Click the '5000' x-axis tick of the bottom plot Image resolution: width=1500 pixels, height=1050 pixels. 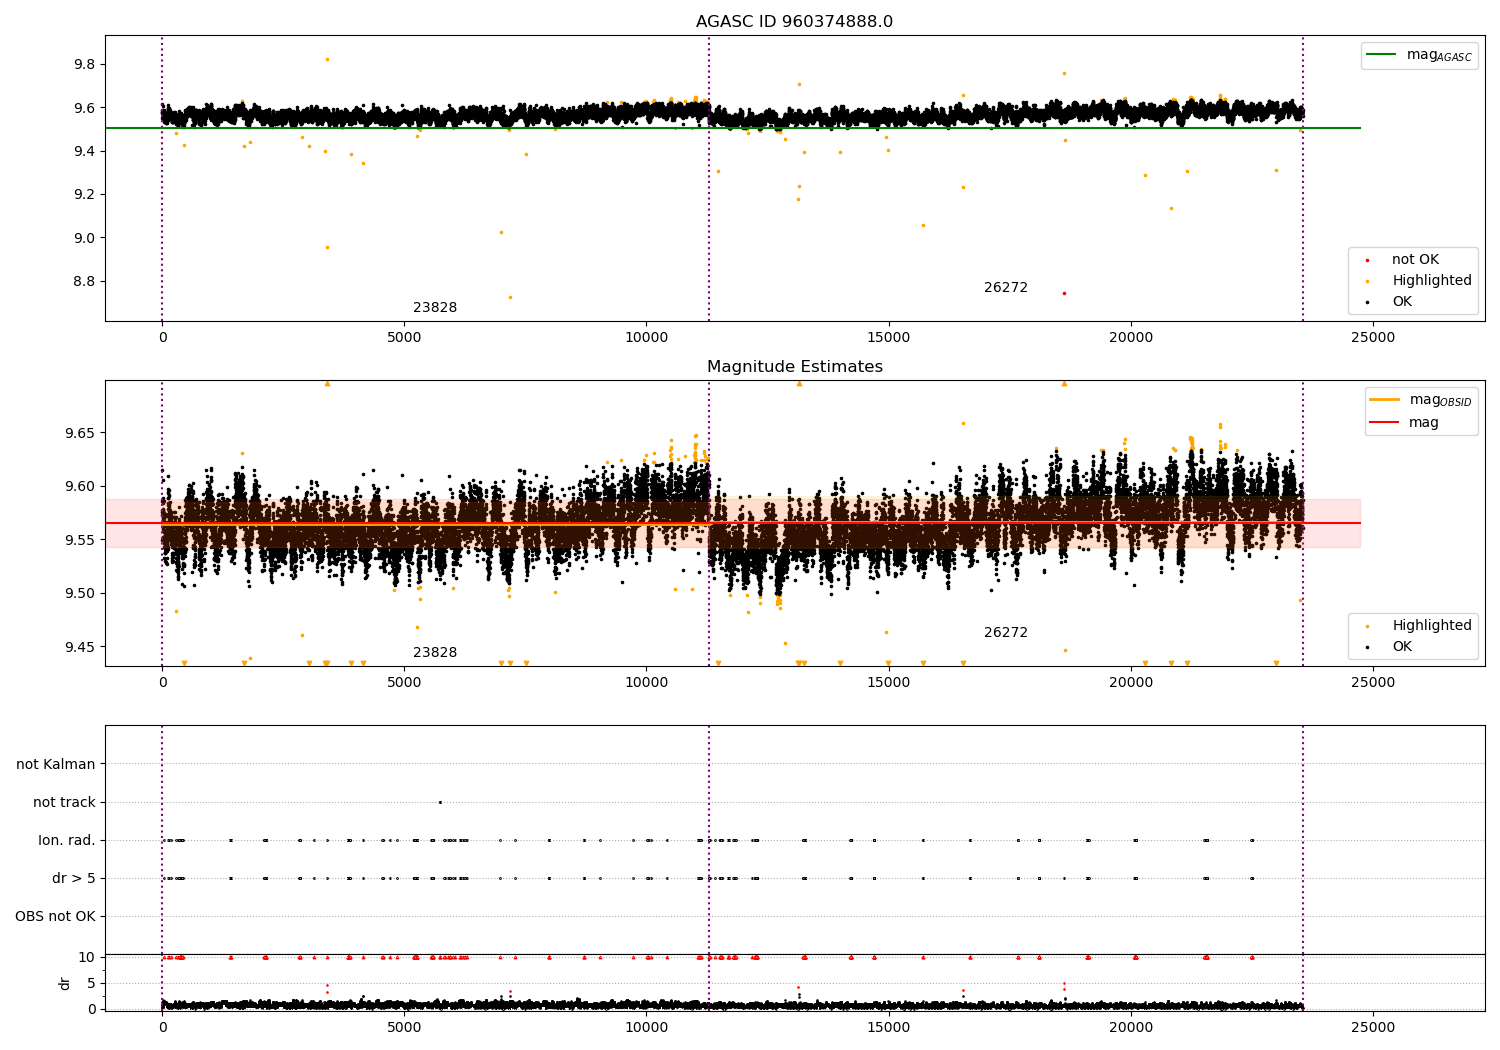(x=404, y=1027)
